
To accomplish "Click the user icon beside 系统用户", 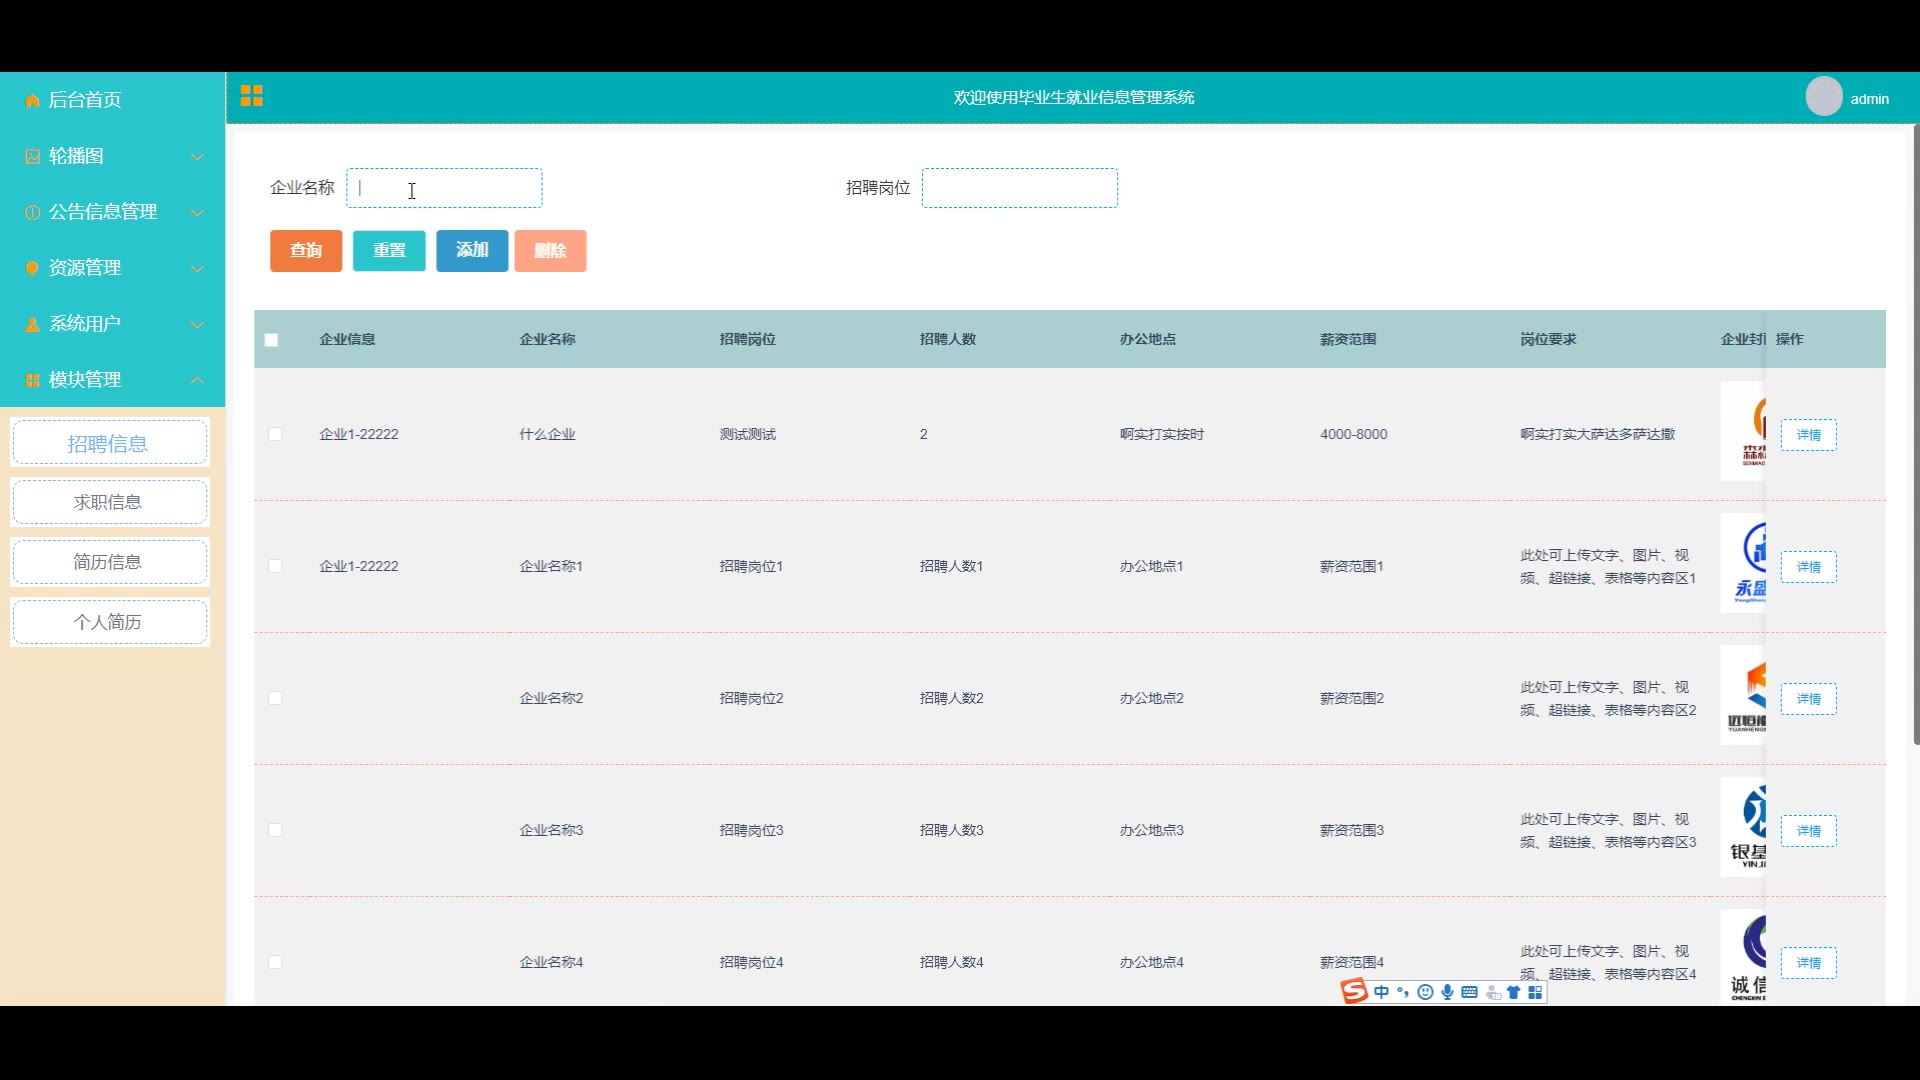I will 32,325.
